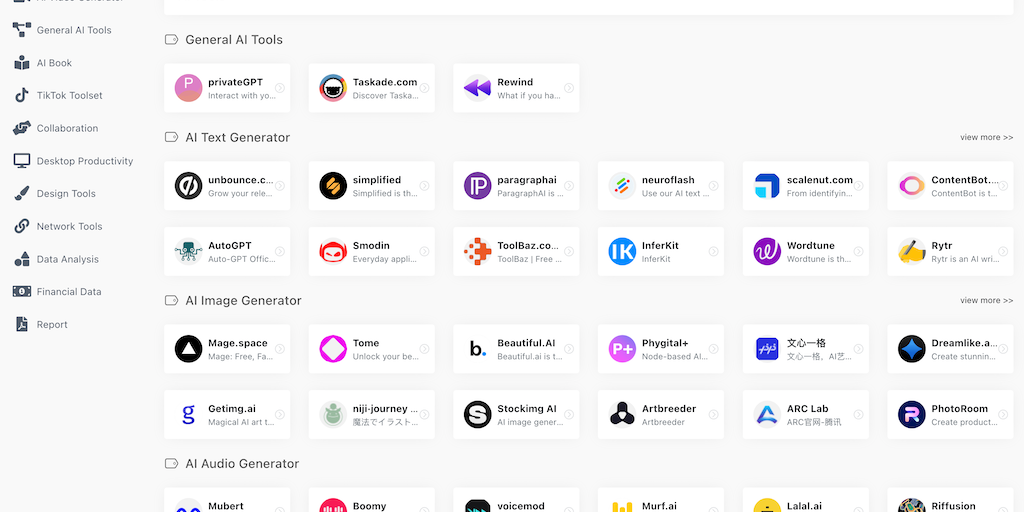
Task: Select TikTok Toolset in sidebar menu
Action: pyautogui.click(x=69, y=95)
